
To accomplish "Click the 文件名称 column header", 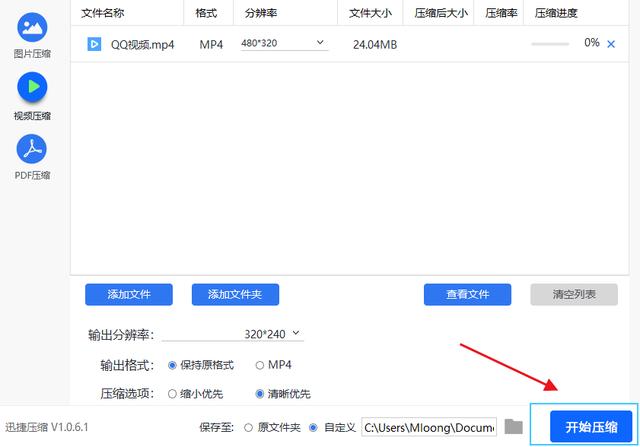I will click(x=102, y=13).
